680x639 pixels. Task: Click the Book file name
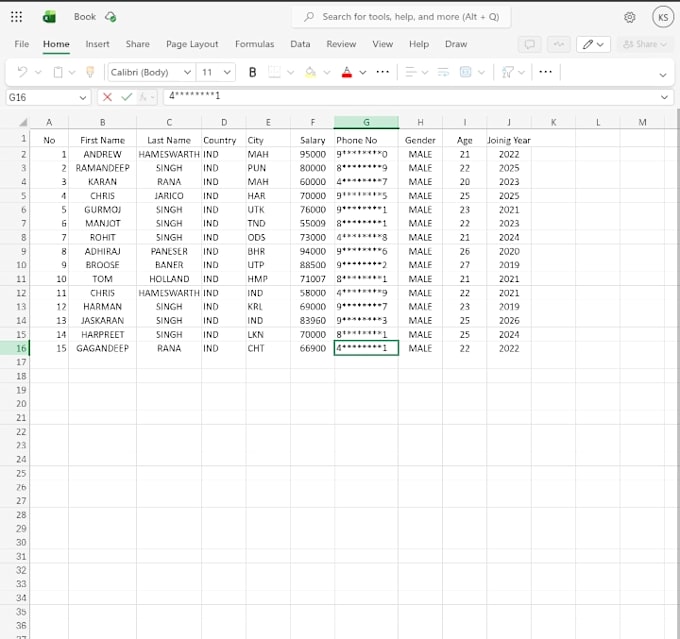pos(85,17)
